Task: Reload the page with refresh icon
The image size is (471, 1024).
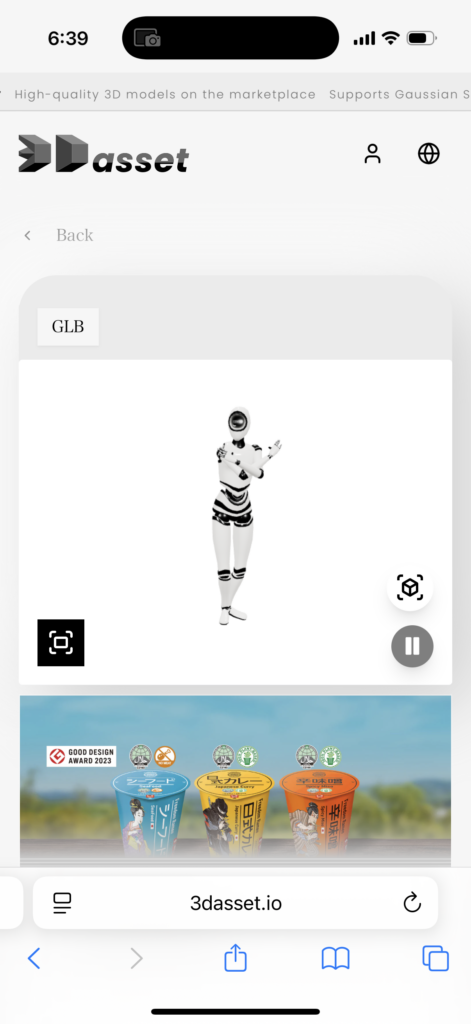Action: click(412, 903)
